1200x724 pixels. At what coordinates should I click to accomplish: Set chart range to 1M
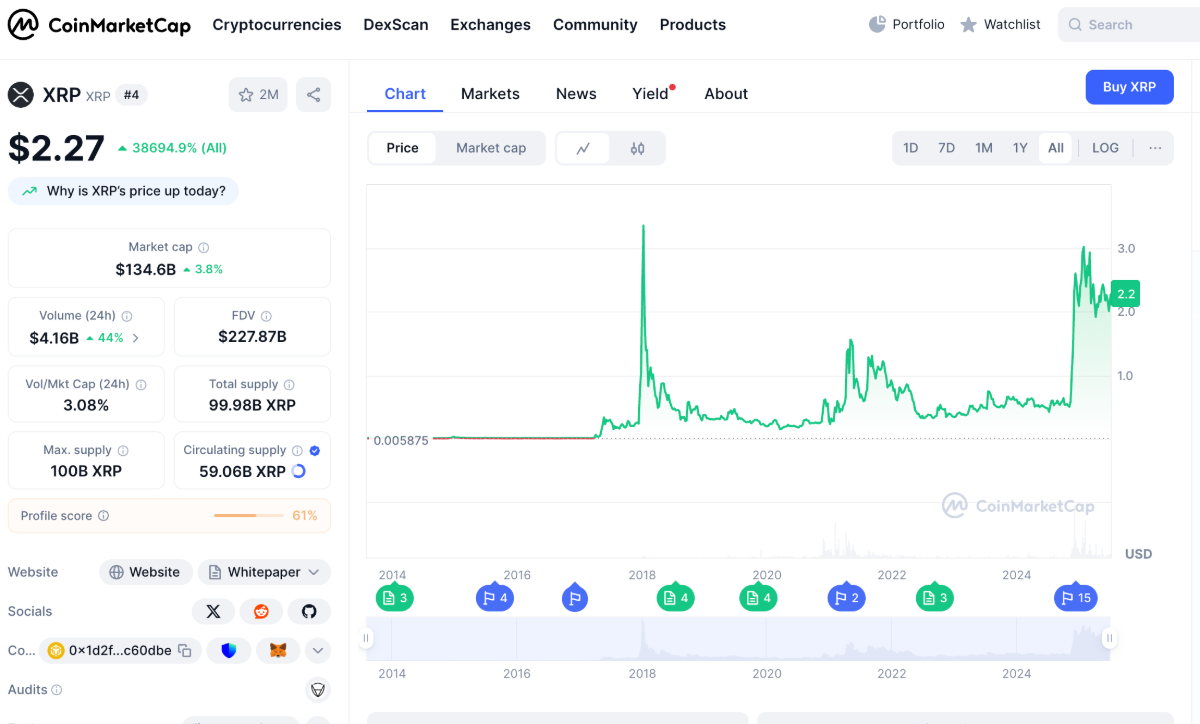984,148
